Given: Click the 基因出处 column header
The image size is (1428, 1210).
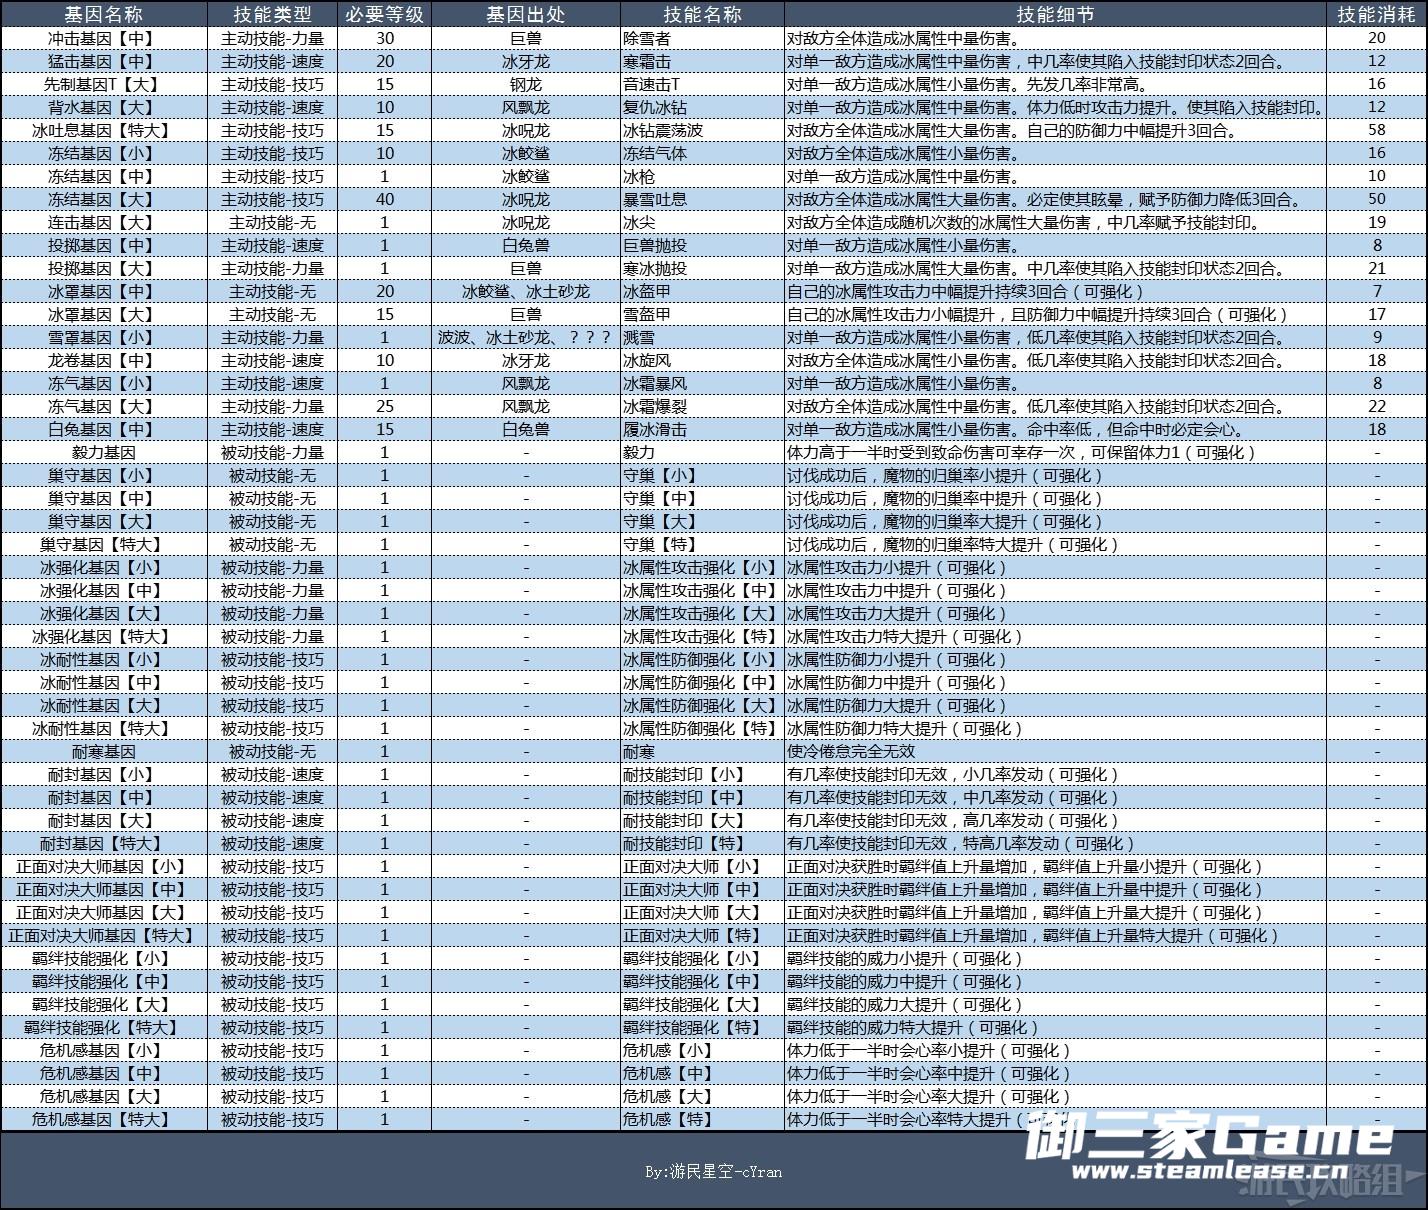Looking at the screenshot, I should 525,14.
